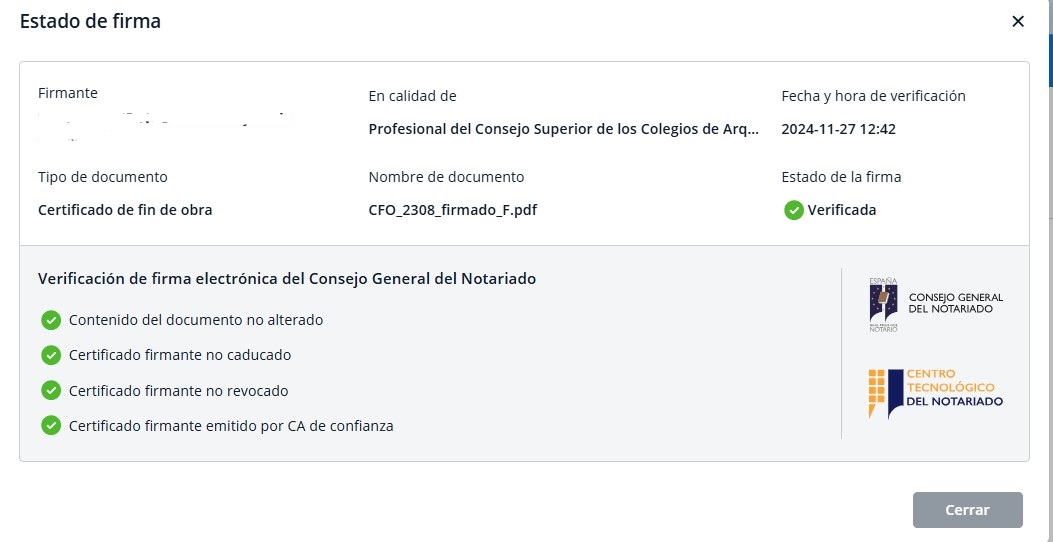Click the Certificado firmante emitido por CA text

point(231,426)
